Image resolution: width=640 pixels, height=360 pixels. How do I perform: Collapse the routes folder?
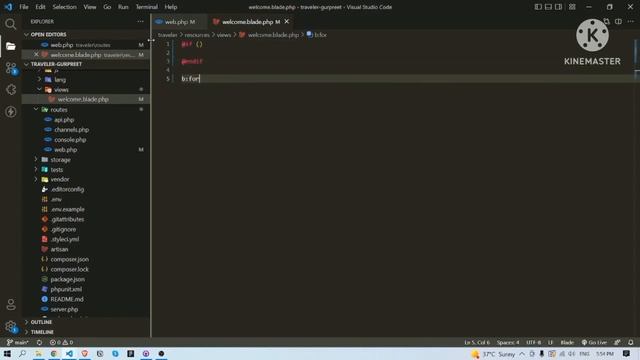[59, 109]
